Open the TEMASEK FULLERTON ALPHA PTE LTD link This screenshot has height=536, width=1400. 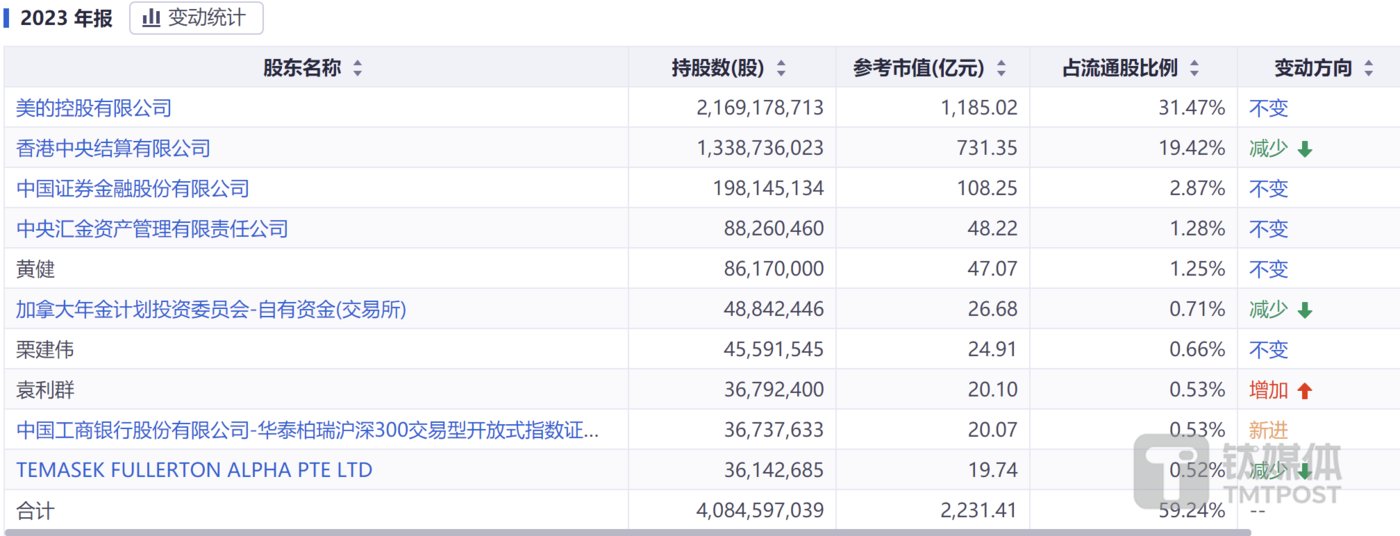(x=194, y=470)
